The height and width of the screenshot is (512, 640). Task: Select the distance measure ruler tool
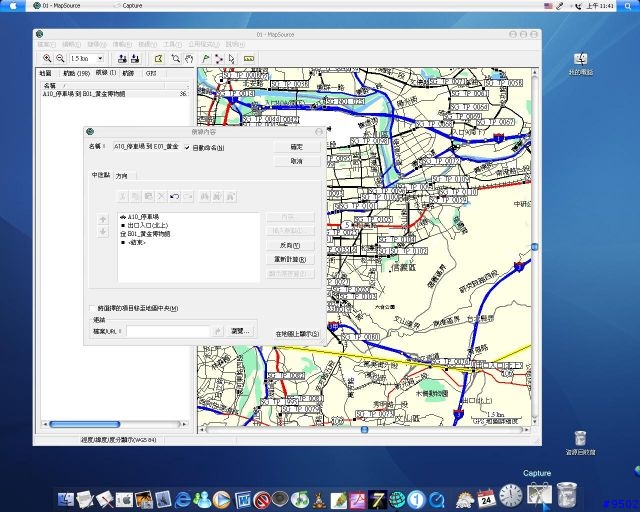click(249, 58)
